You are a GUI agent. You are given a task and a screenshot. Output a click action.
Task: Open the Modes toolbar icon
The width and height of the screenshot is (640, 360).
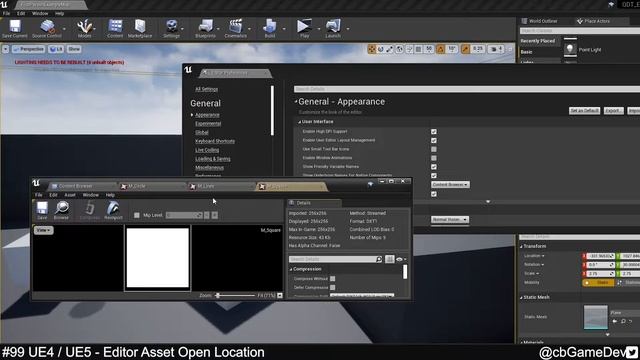[x=84, y=29]
